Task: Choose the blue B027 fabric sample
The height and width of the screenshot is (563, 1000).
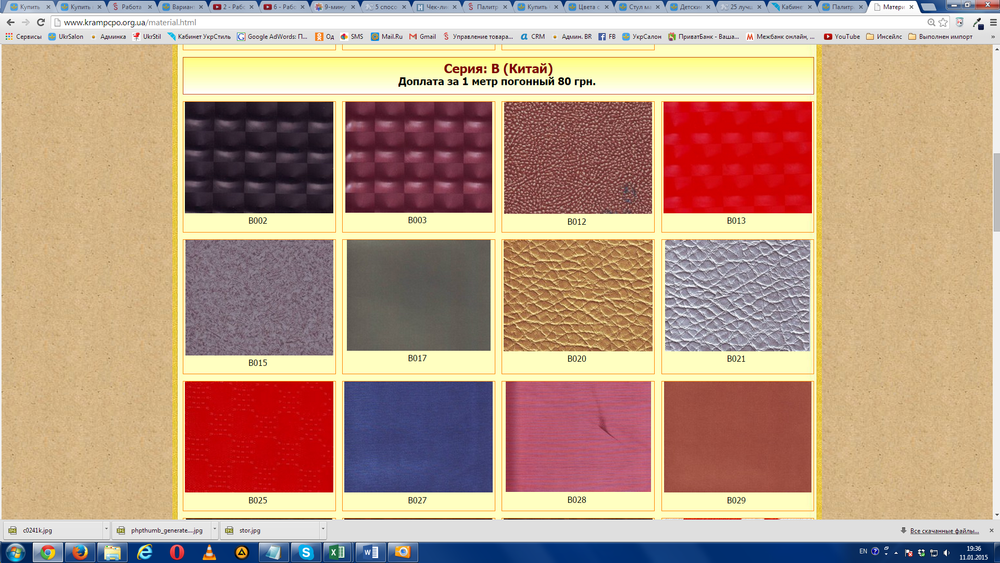Action: tap(418, 436)
